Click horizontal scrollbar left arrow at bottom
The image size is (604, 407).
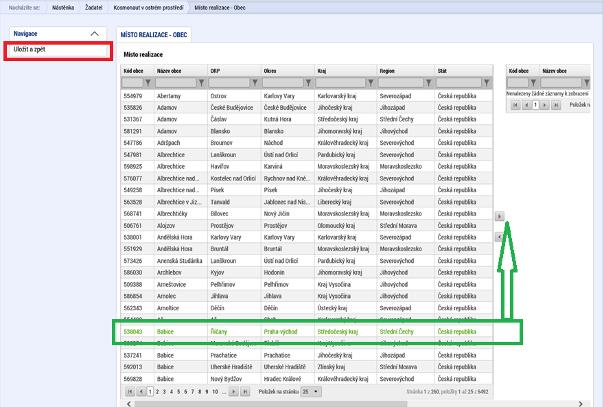129,404
